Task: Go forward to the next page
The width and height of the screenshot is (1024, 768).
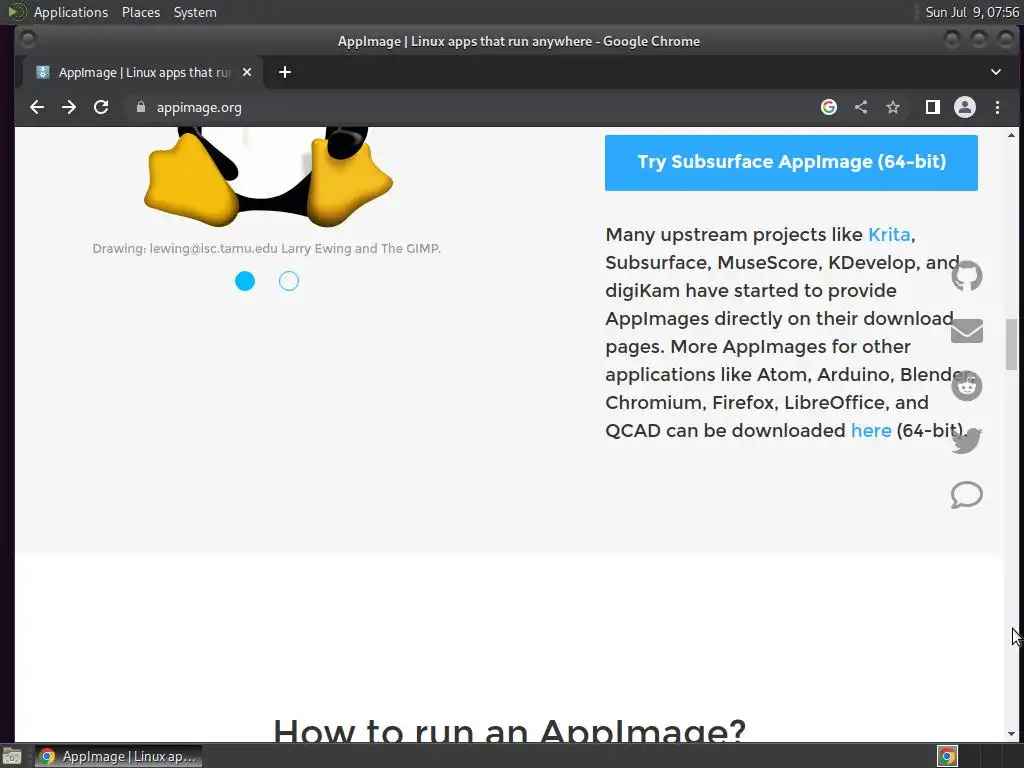Action: coord(69,107)
